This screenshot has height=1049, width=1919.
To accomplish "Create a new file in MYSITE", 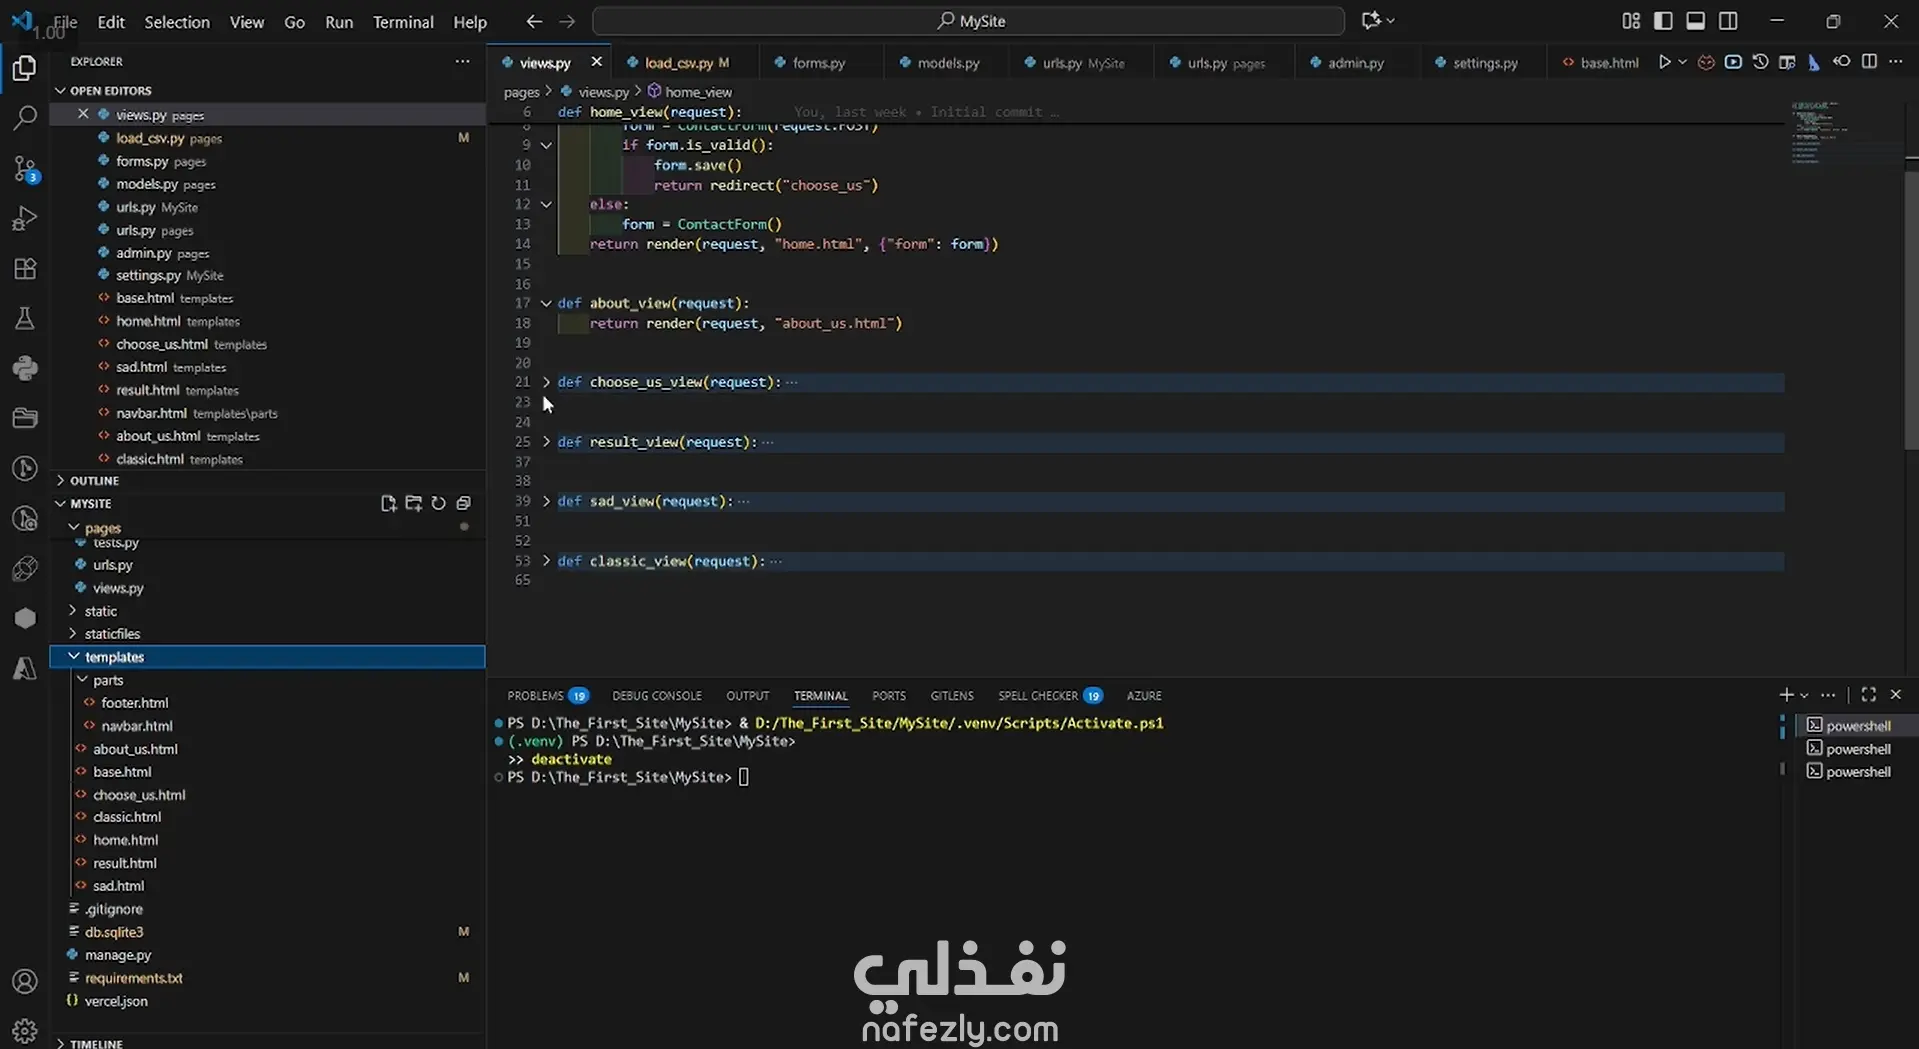I will point(389,503).
